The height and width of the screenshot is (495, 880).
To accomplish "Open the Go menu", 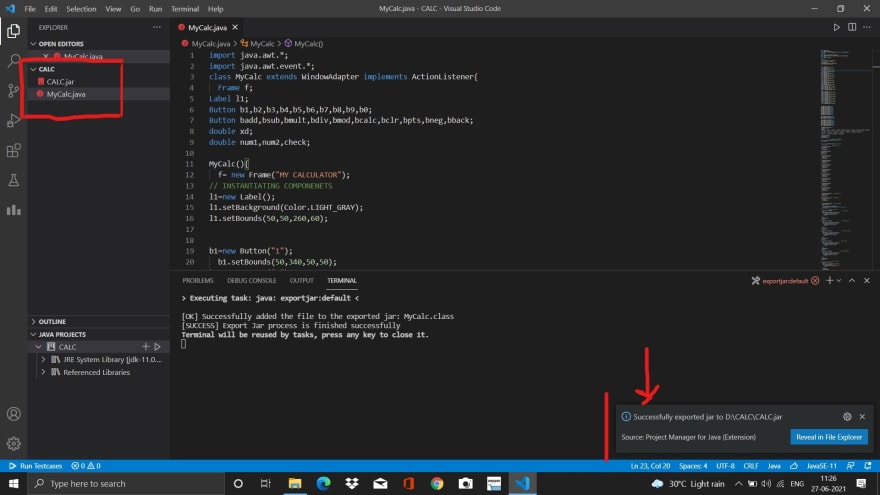I will coord(135,9).
